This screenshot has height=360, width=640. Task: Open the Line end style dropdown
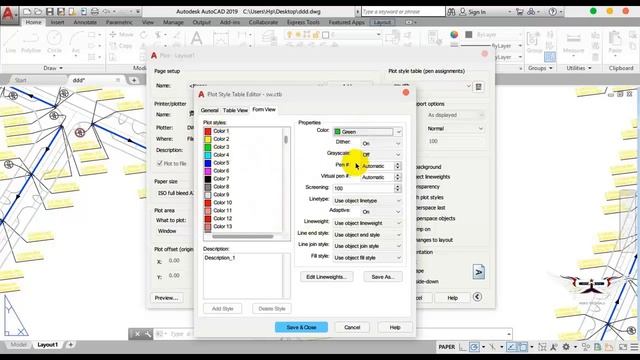[x=367, y=235]
